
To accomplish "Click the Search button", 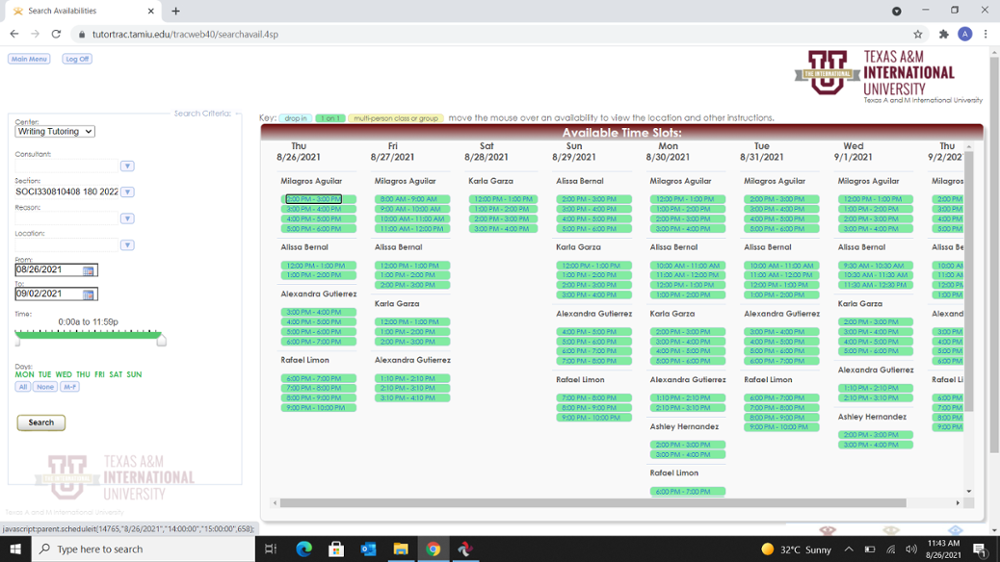I will tap(41, 422).
